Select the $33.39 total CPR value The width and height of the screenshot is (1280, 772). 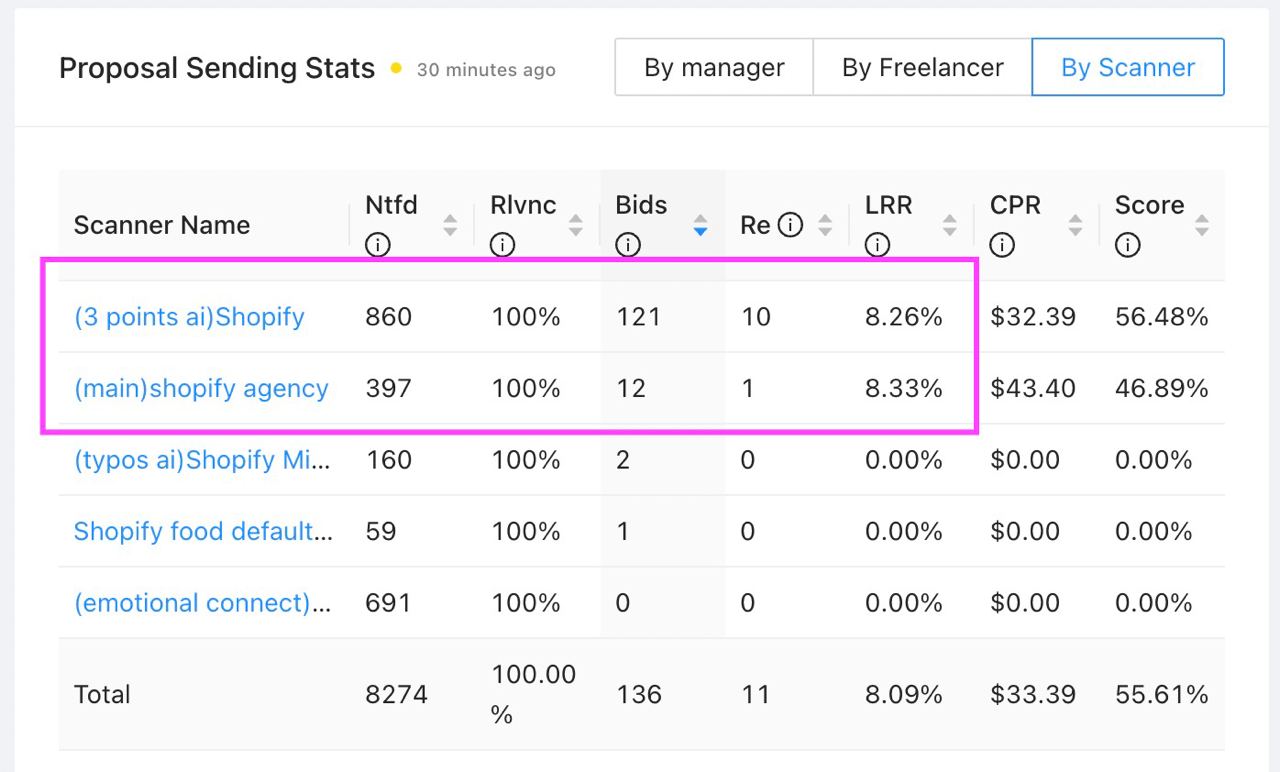1033,694
